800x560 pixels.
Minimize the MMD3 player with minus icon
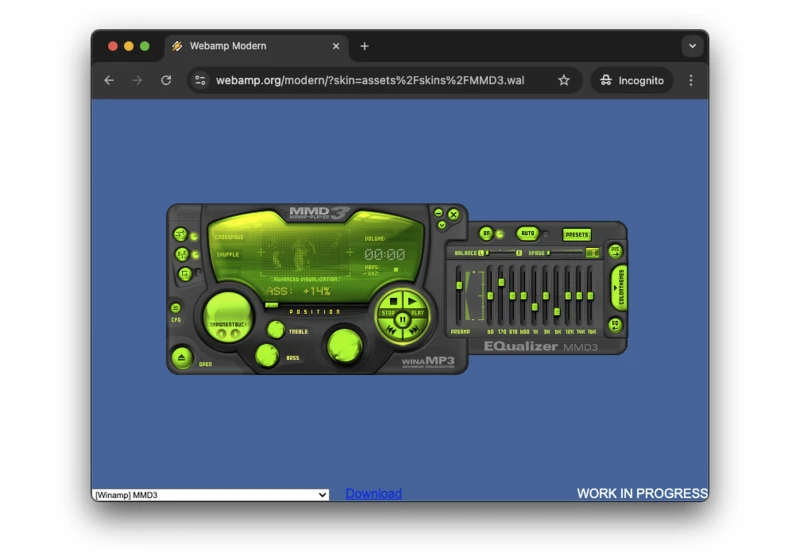point(438,213)
